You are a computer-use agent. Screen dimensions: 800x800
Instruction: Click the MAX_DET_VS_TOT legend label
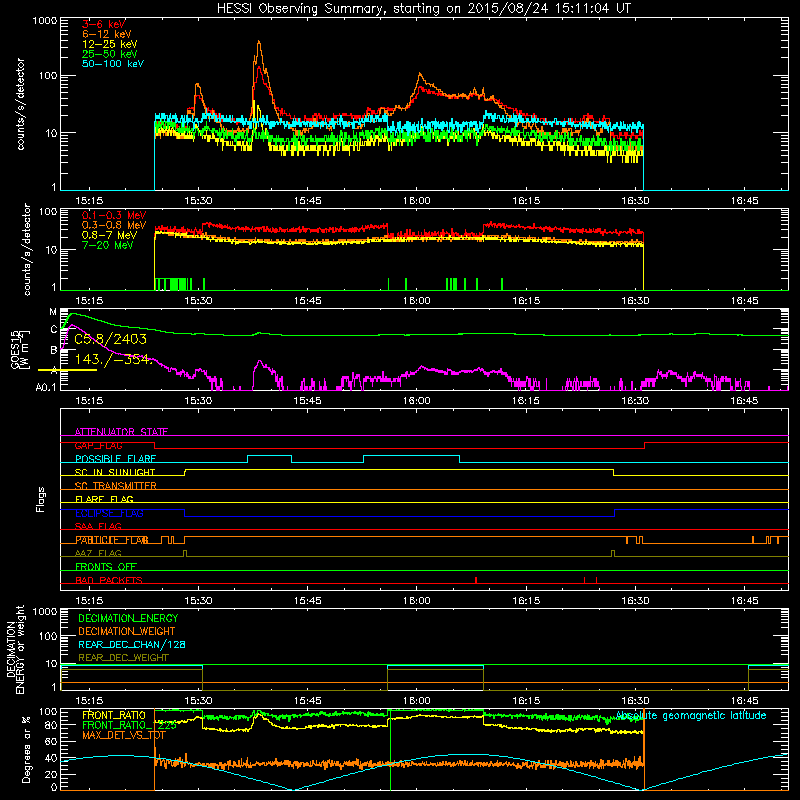[x=123, y=735]
